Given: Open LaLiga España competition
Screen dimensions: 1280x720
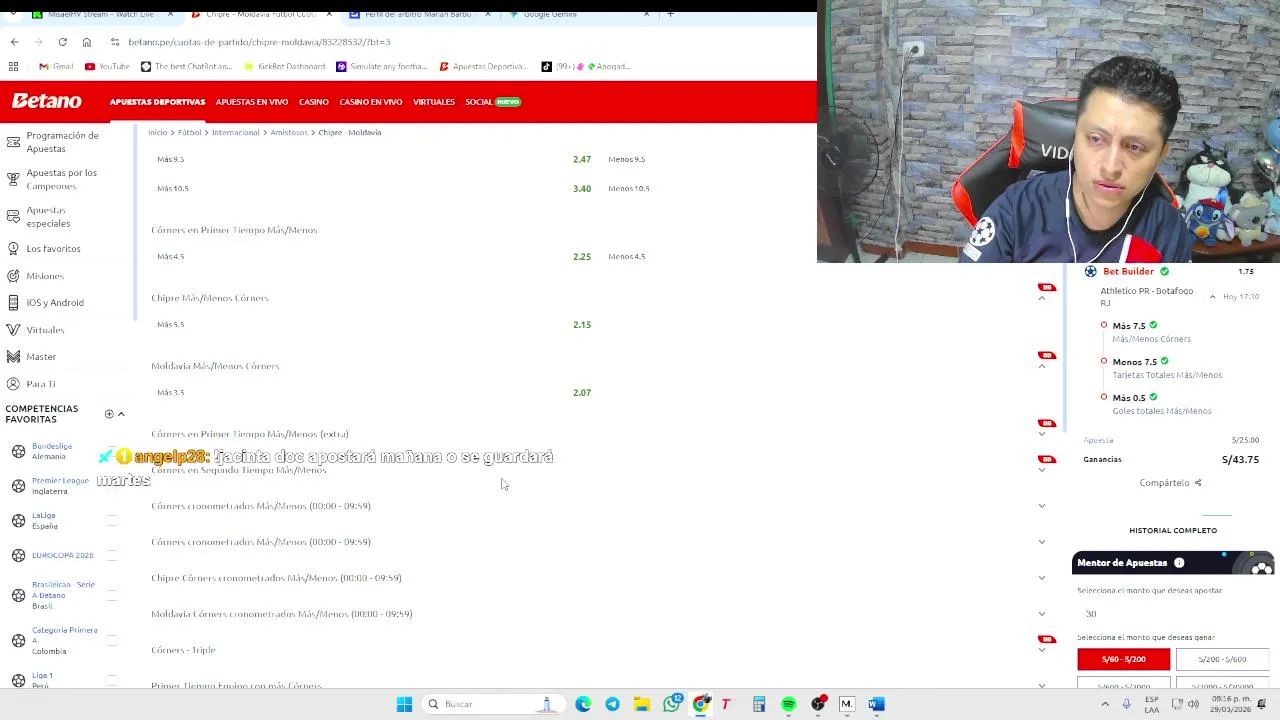Looking at the screenshot, I should pyautogui.click(x=44, y=520).
